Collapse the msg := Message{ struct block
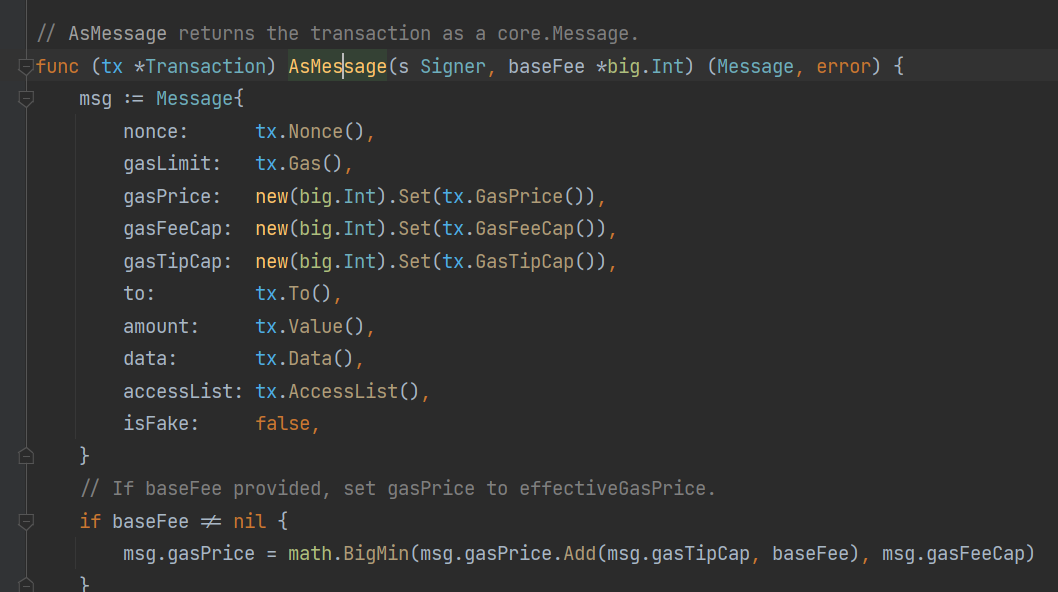 click(x=26, y=100)
